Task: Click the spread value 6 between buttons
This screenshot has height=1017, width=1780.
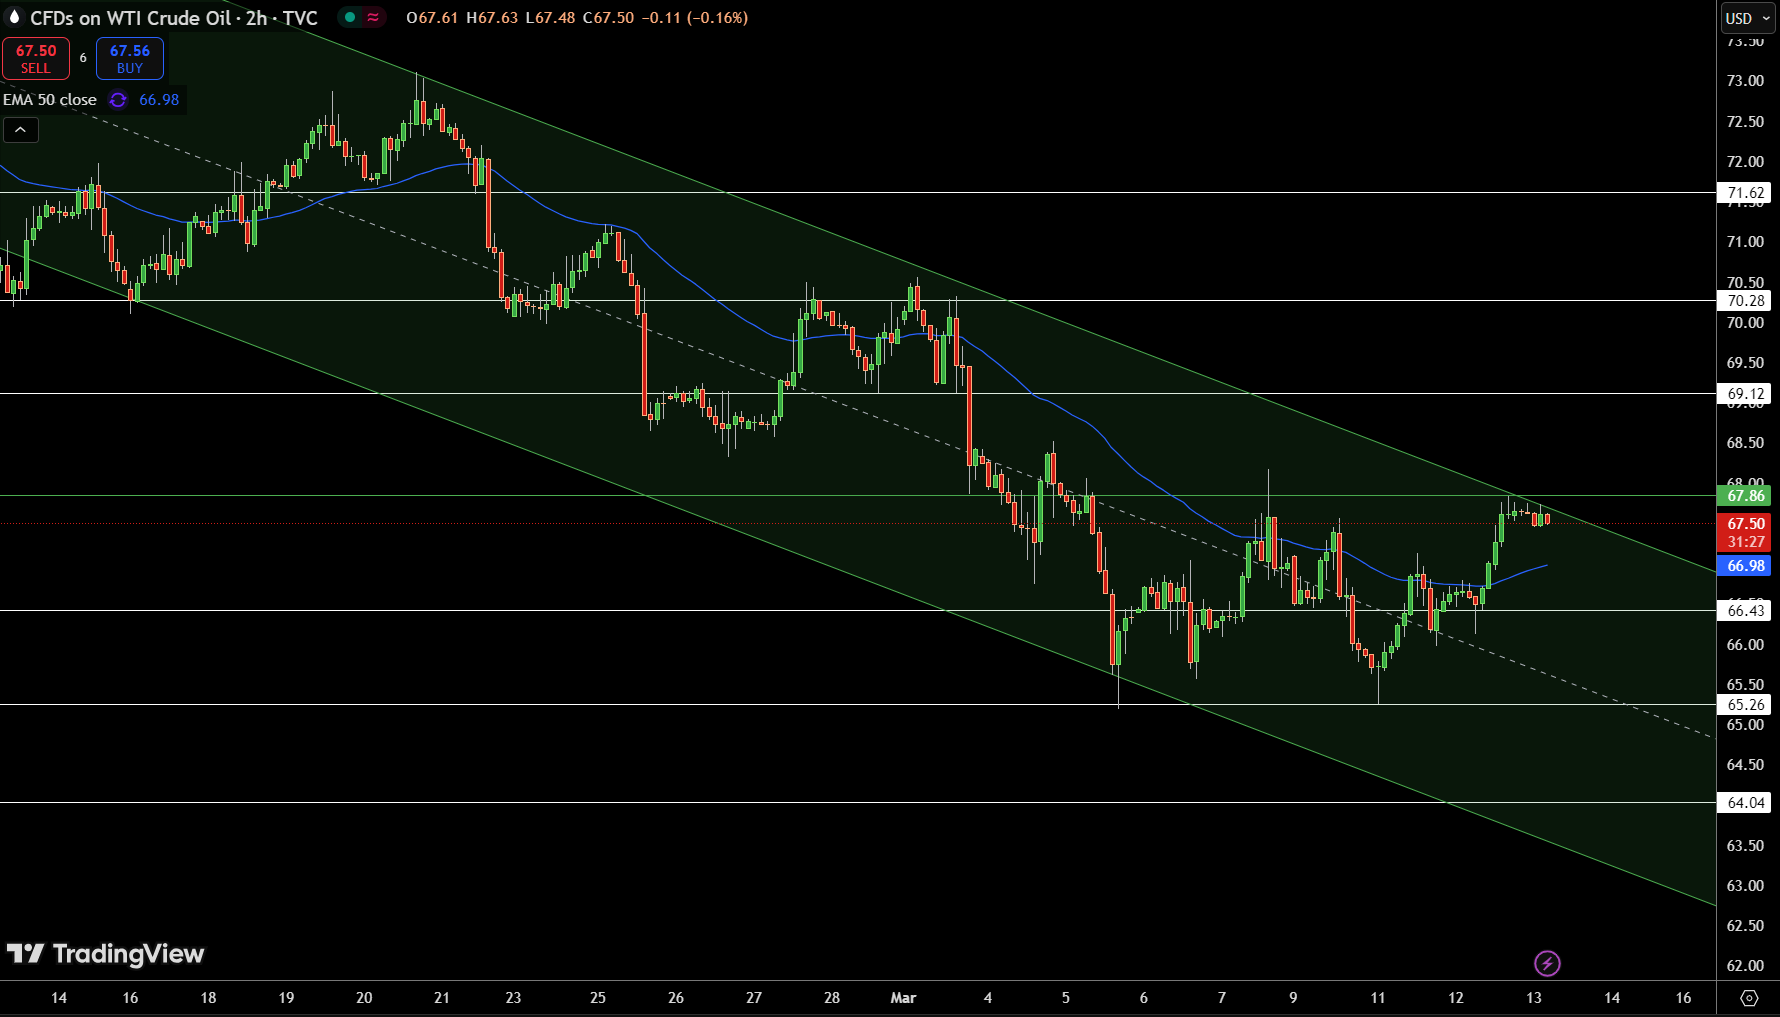Action: (x=83, y=58)
